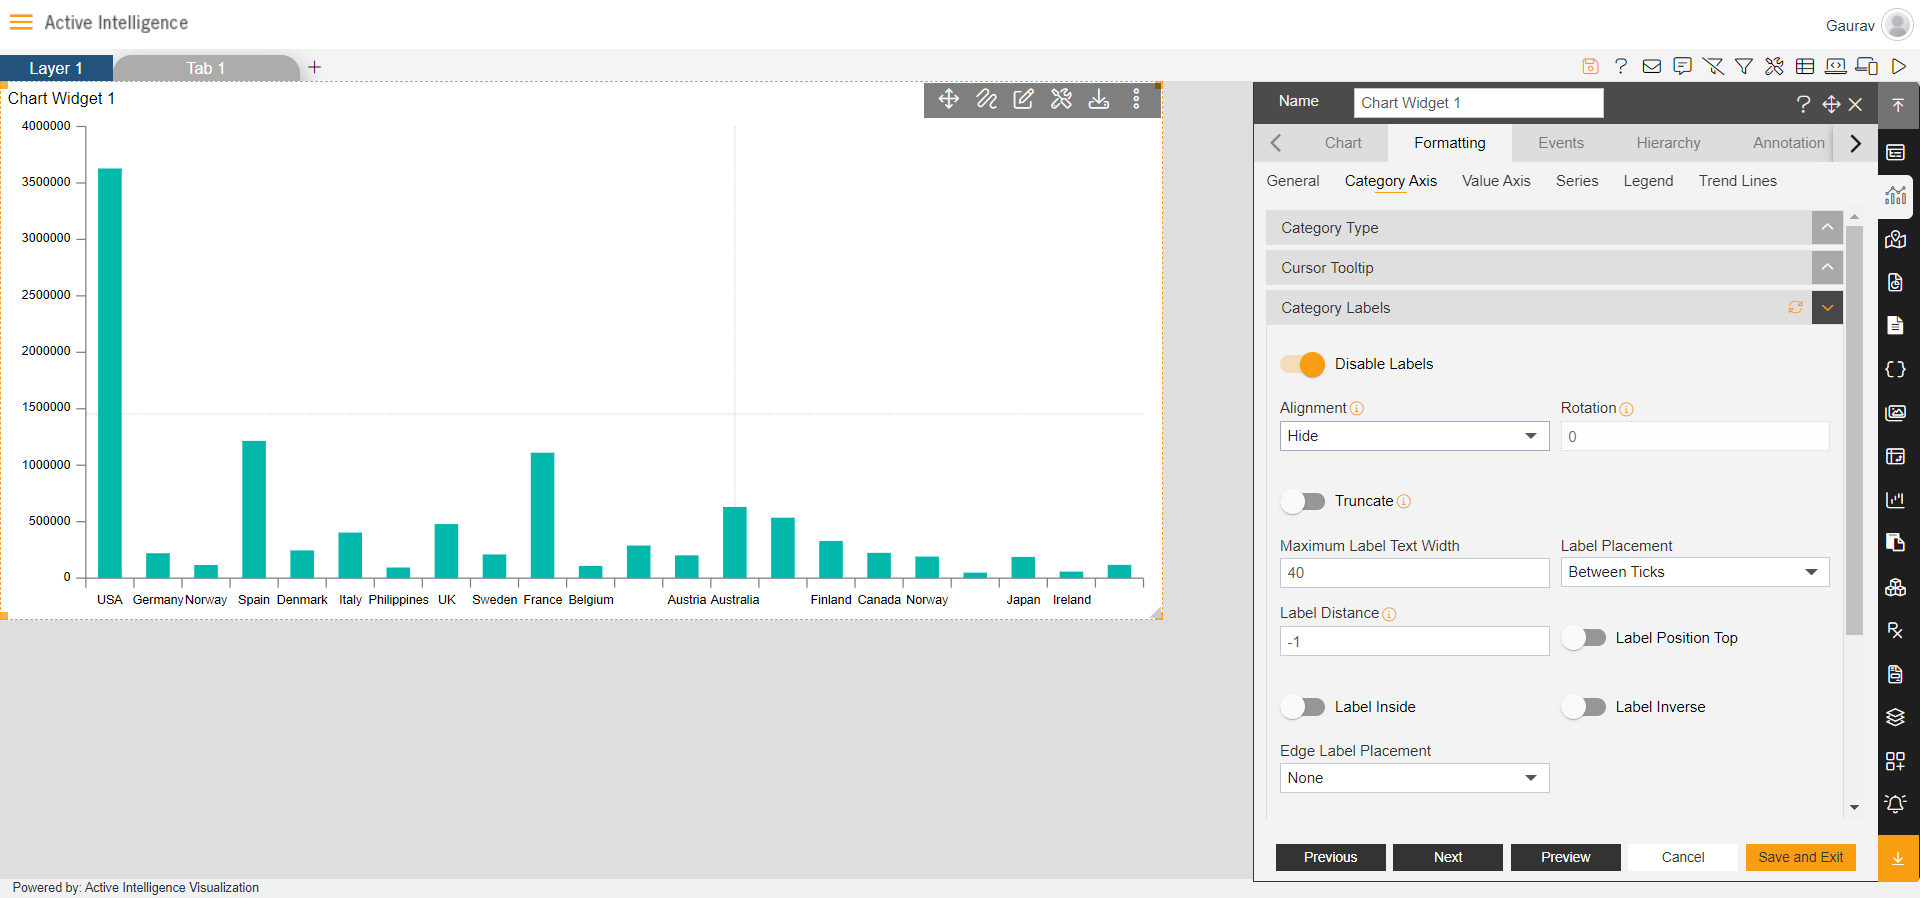Open the Alignment dropdown set to Hide
Image resolution: width=1920 pixels, height=898 pixels.
[x=1414, y=436]
